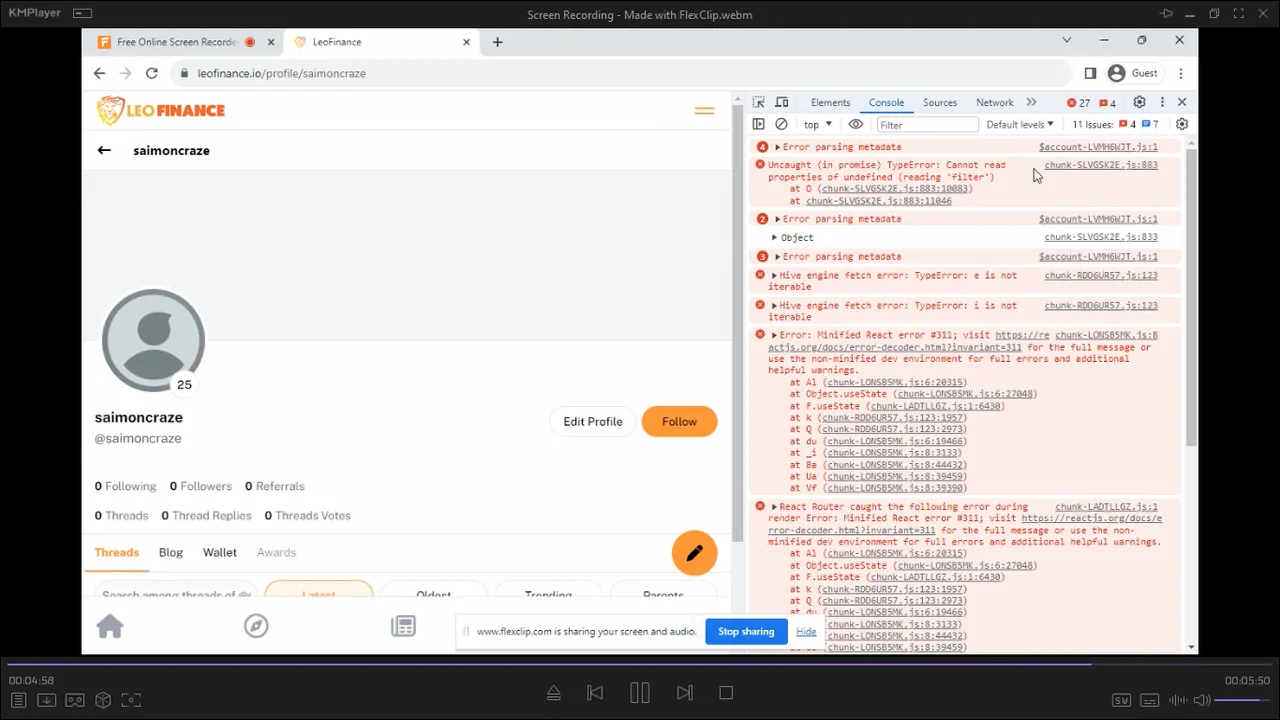Expand the Error parsing metadata row counted 4
Screen dimensions: 1280x720
(x=777, y=147)
